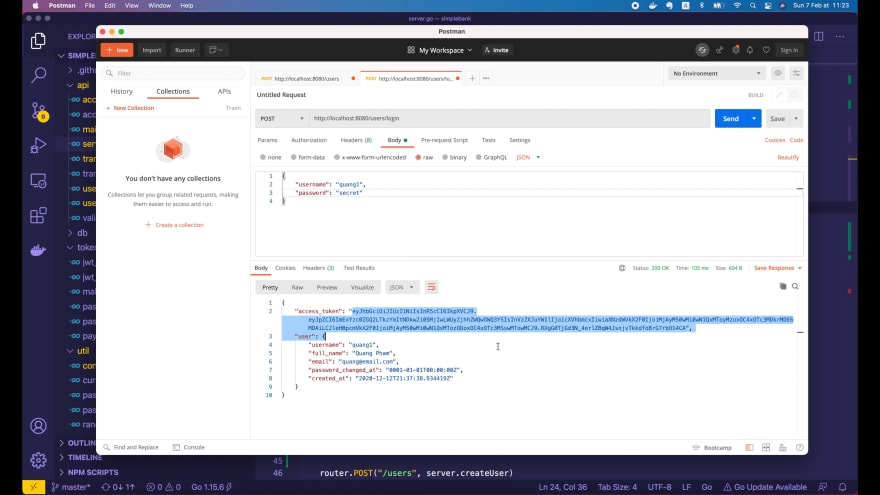The width and height of the screenshot is (880, 495).
Task: Open VS Code Search magnifier icon
Action: tap(38, 75)
